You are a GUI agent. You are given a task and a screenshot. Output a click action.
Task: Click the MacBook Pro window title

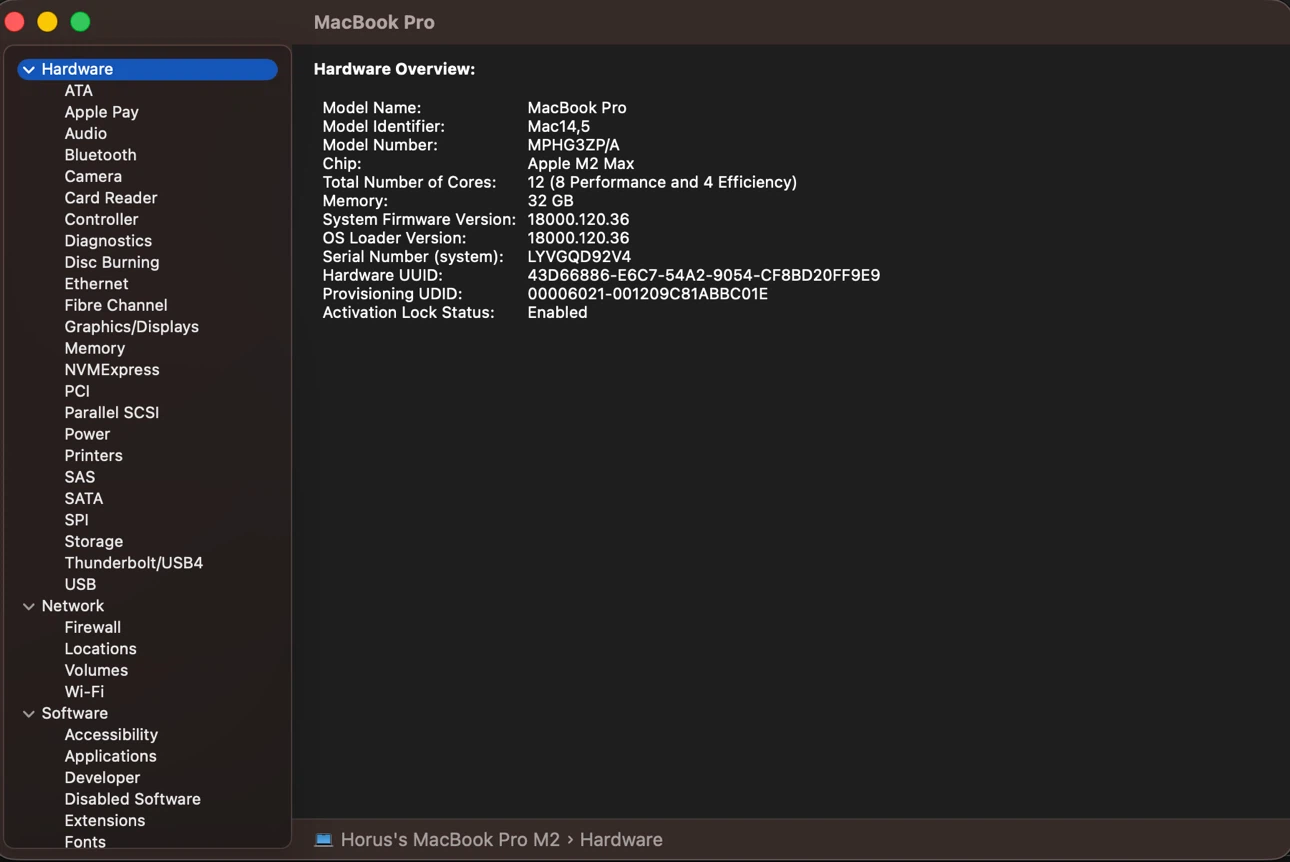[374, 22]
